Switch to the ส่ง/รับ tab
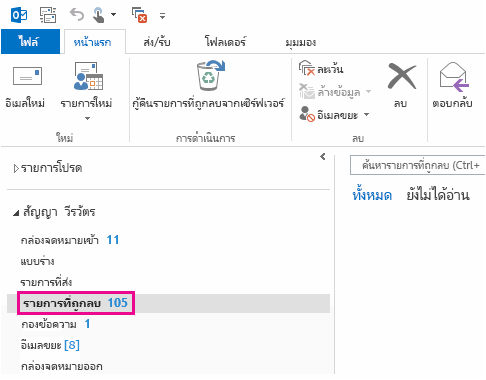Image resolution: width=486 pixels, height=380 pixels. [x=157, y=42]
